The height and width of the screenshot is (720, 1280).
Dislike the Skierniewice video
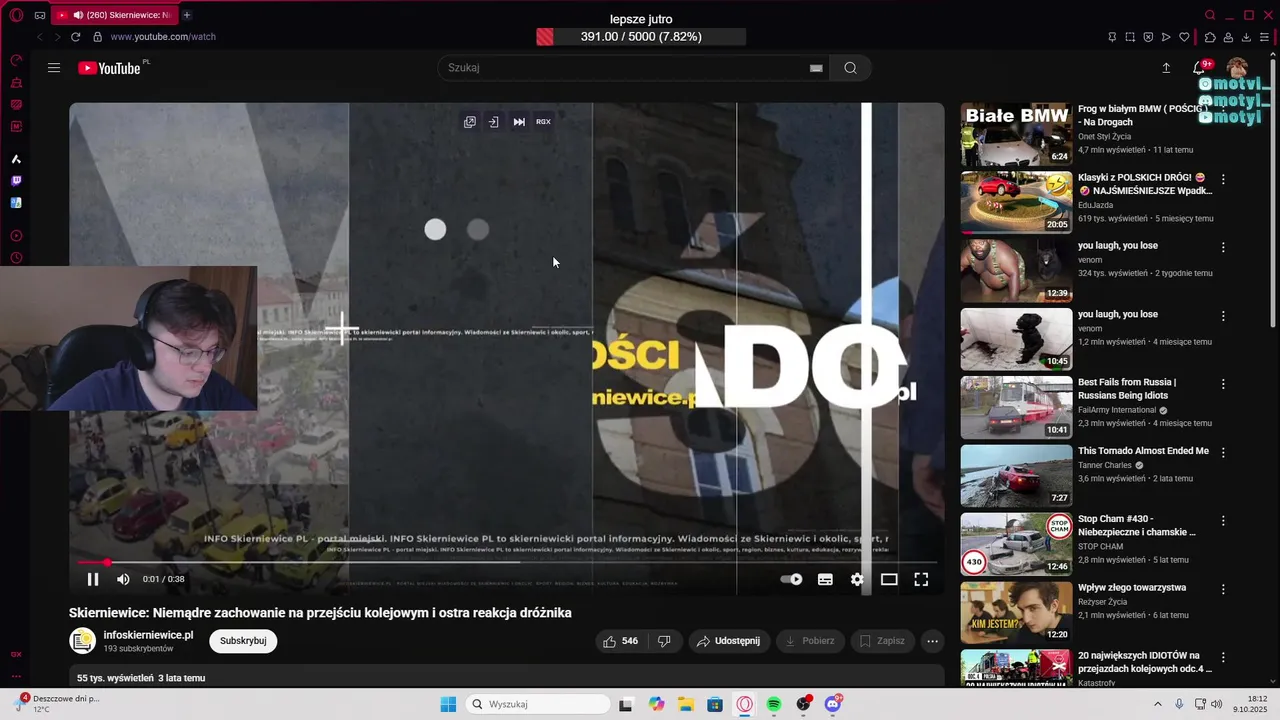pyautogui.click(x=664, y=641)
